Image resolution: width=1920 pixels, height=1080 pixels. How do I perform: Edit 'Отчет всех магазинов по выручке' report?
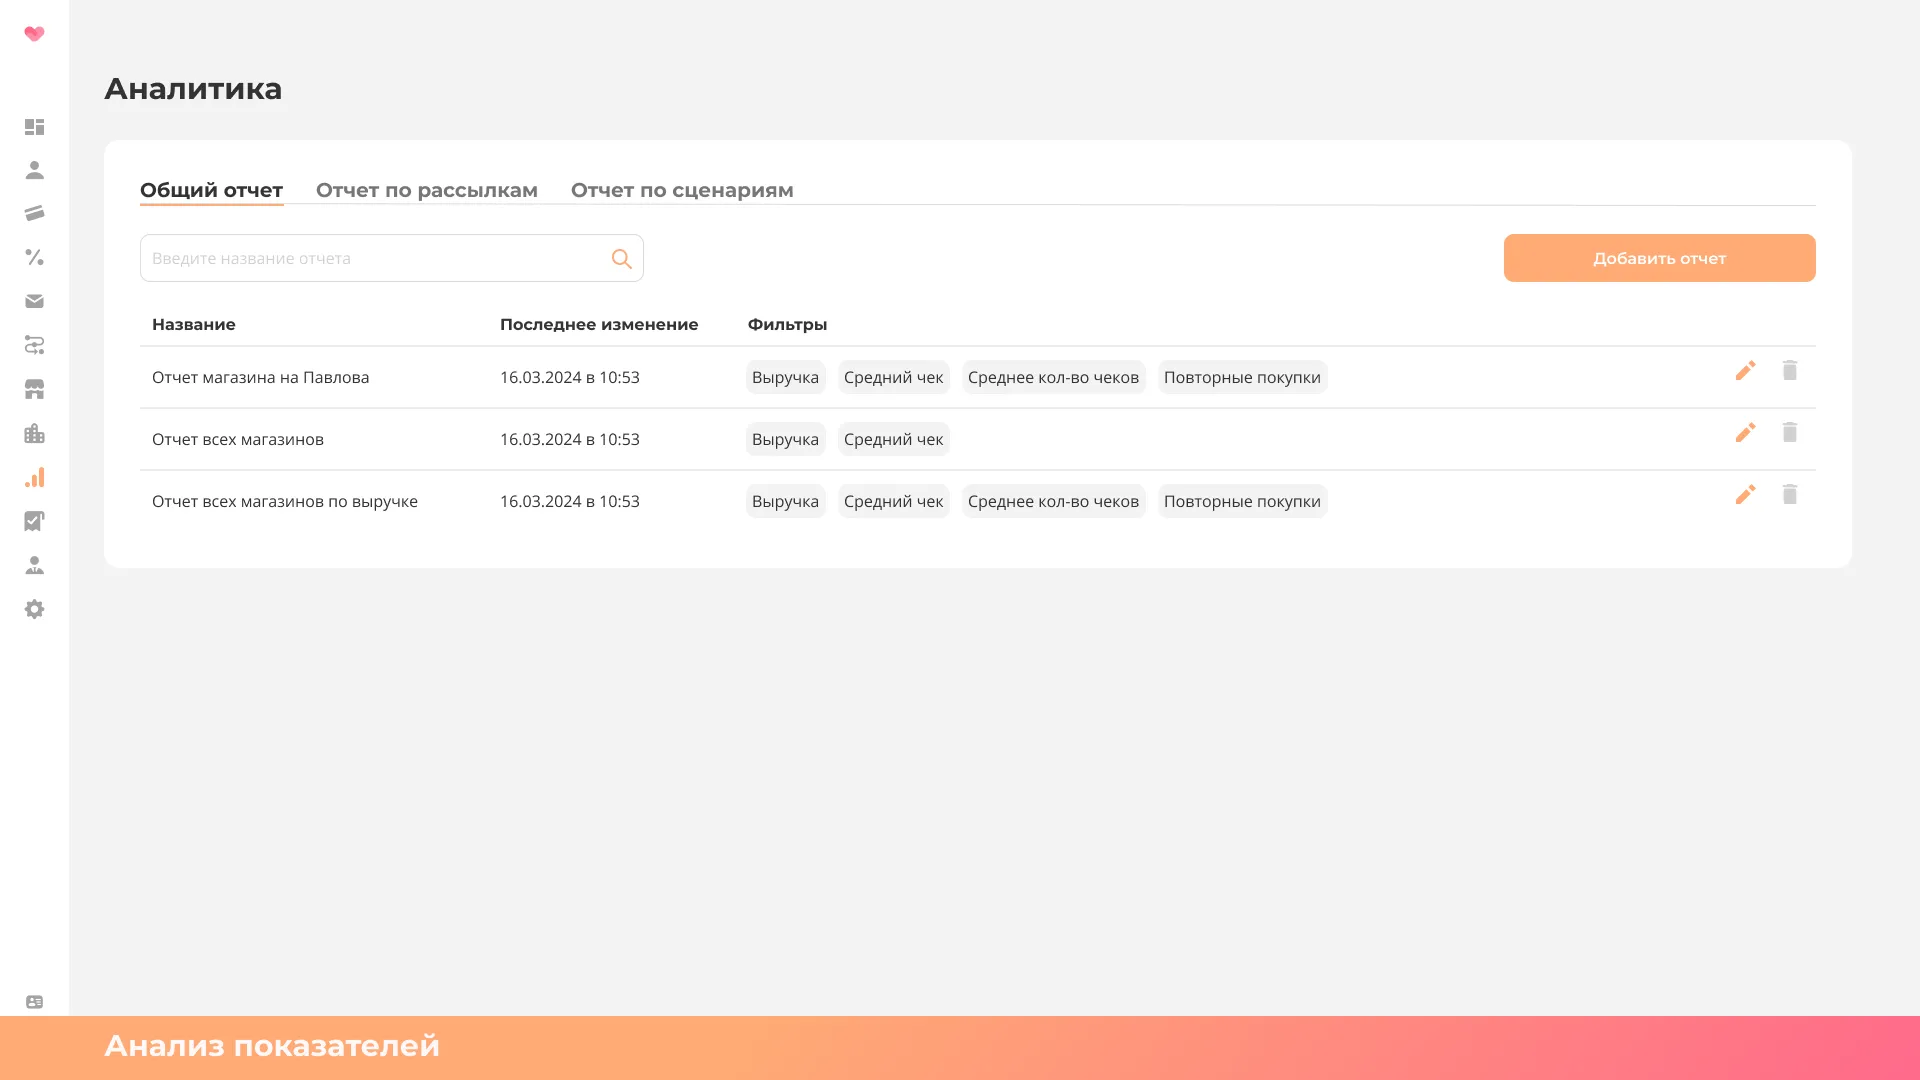point(1745,495)
